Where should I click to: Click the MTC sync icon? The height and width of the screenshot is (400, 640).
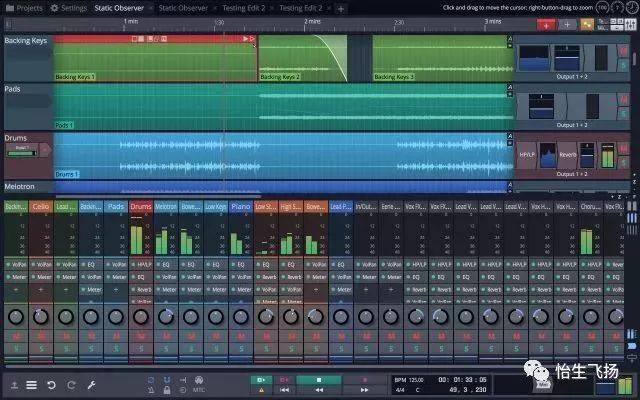199,384
